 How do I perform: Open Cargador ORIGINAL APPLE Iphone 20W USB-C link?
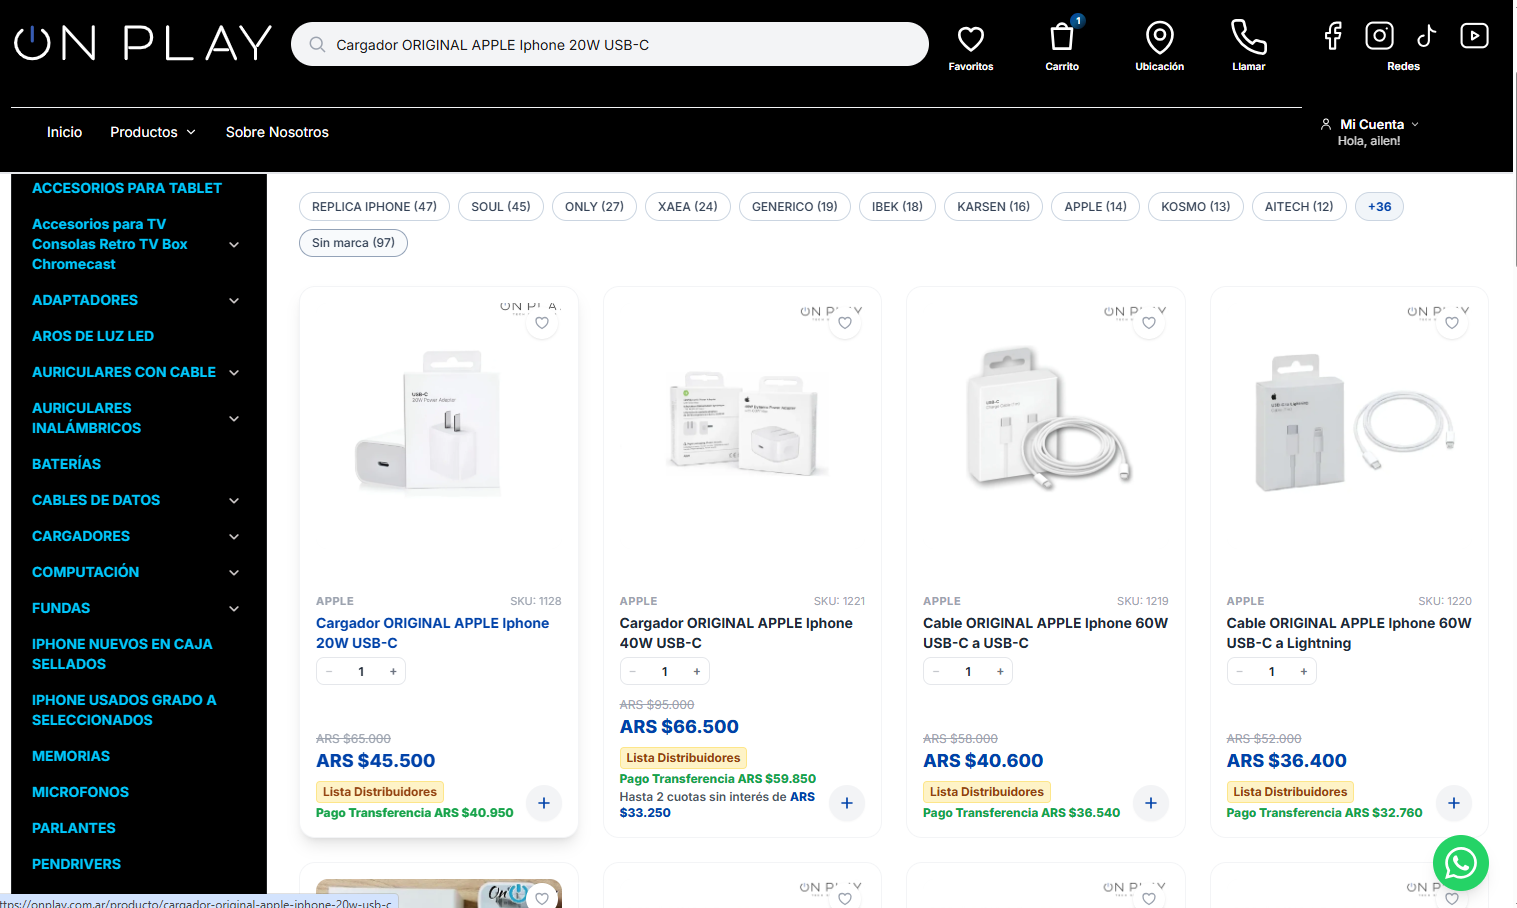point(432,633)
